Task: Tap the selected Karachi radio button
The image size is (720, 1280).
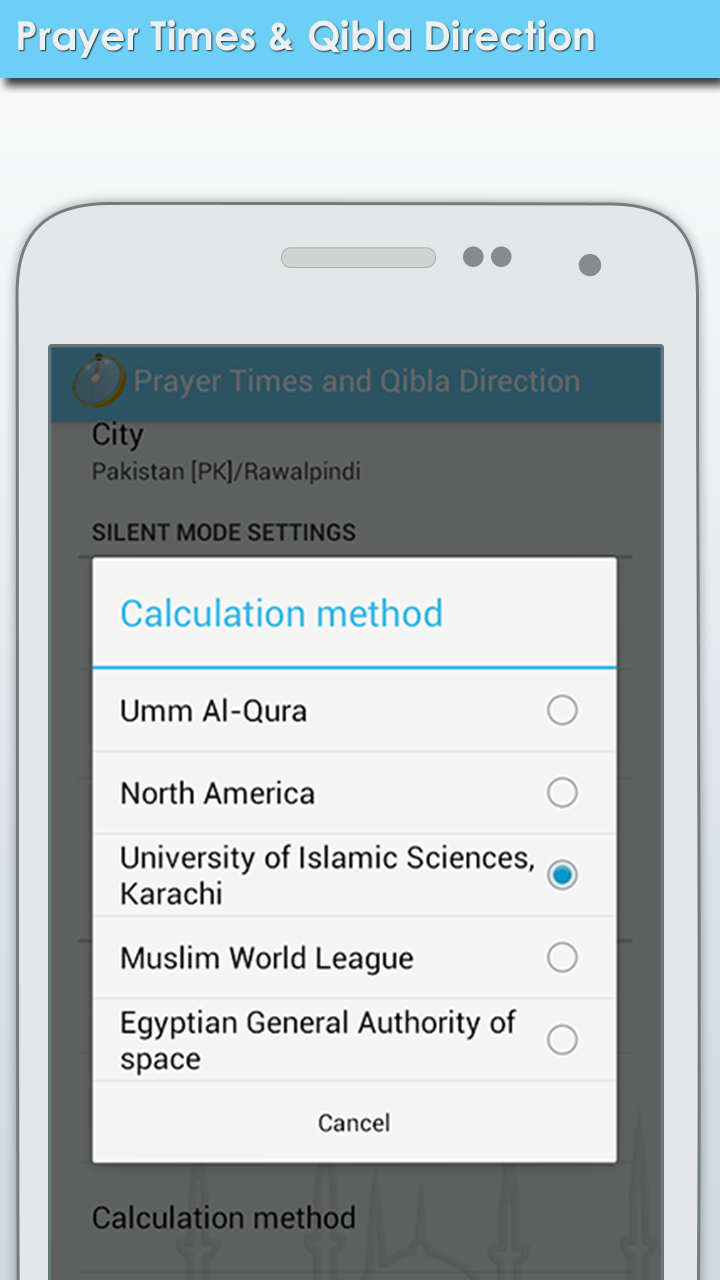Action: [562, 875]
